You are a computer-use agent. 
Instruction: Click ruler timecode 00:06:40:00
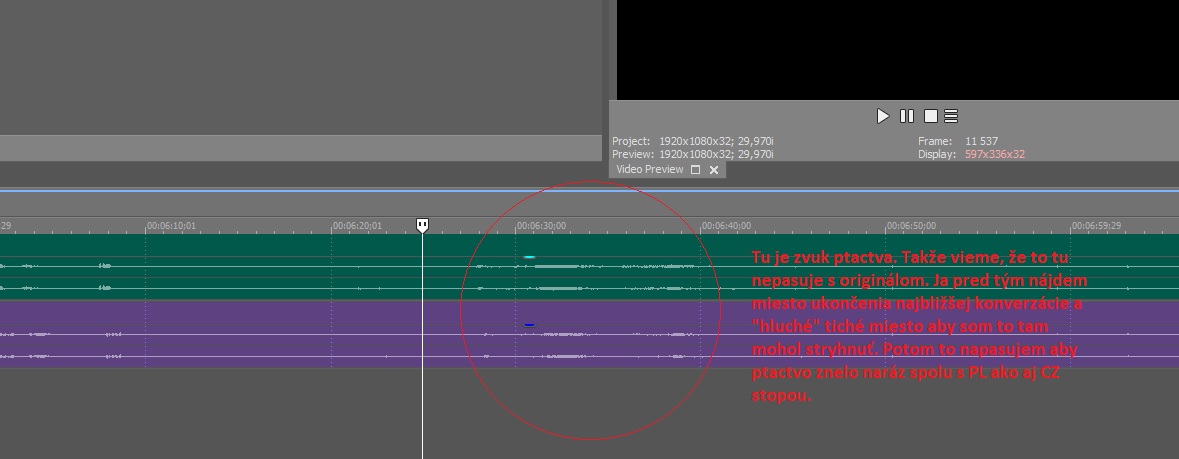[x=726, y=226]
